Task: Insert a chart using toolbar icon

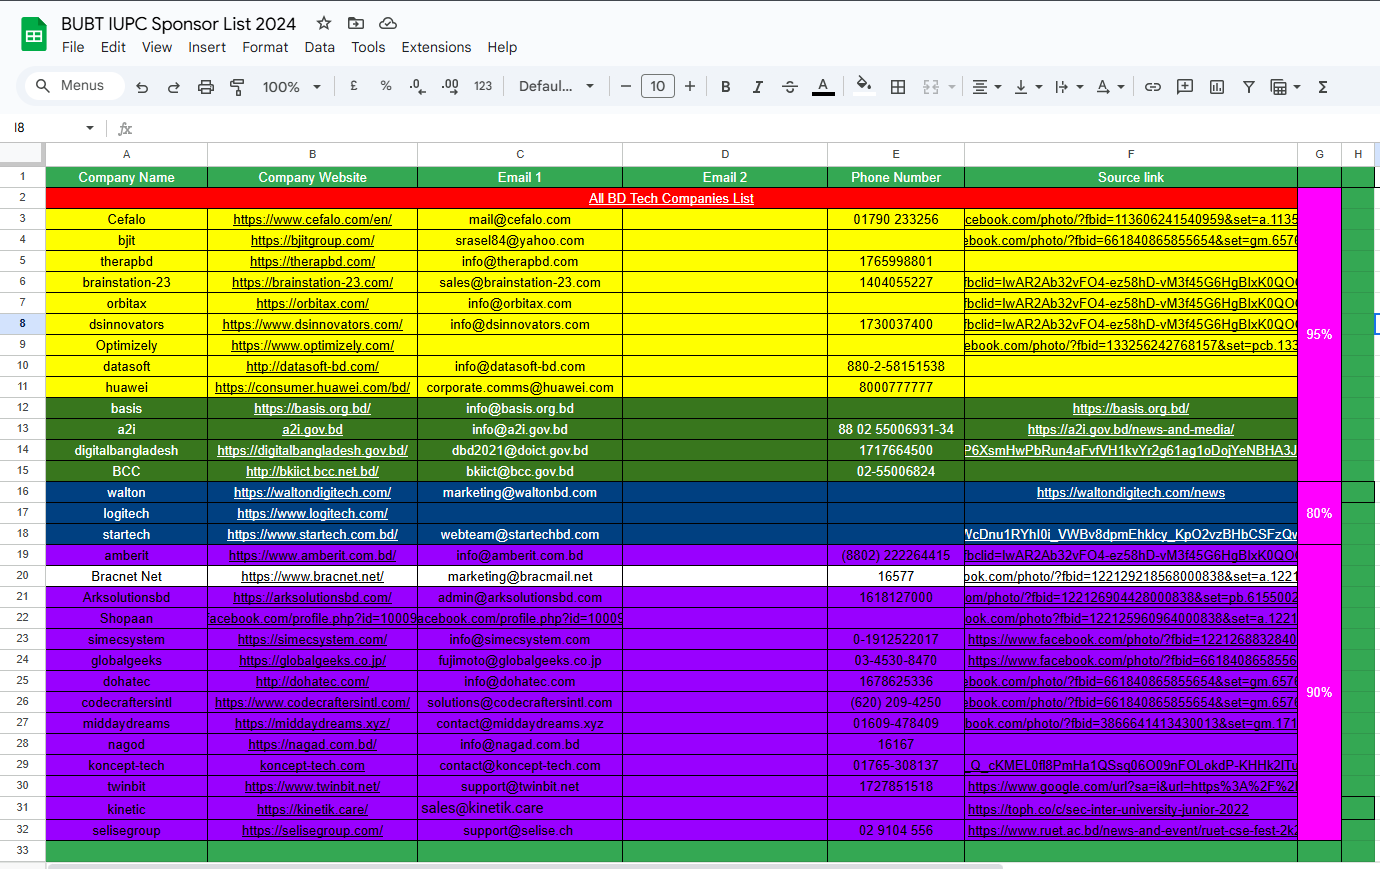Action: 1217,87
